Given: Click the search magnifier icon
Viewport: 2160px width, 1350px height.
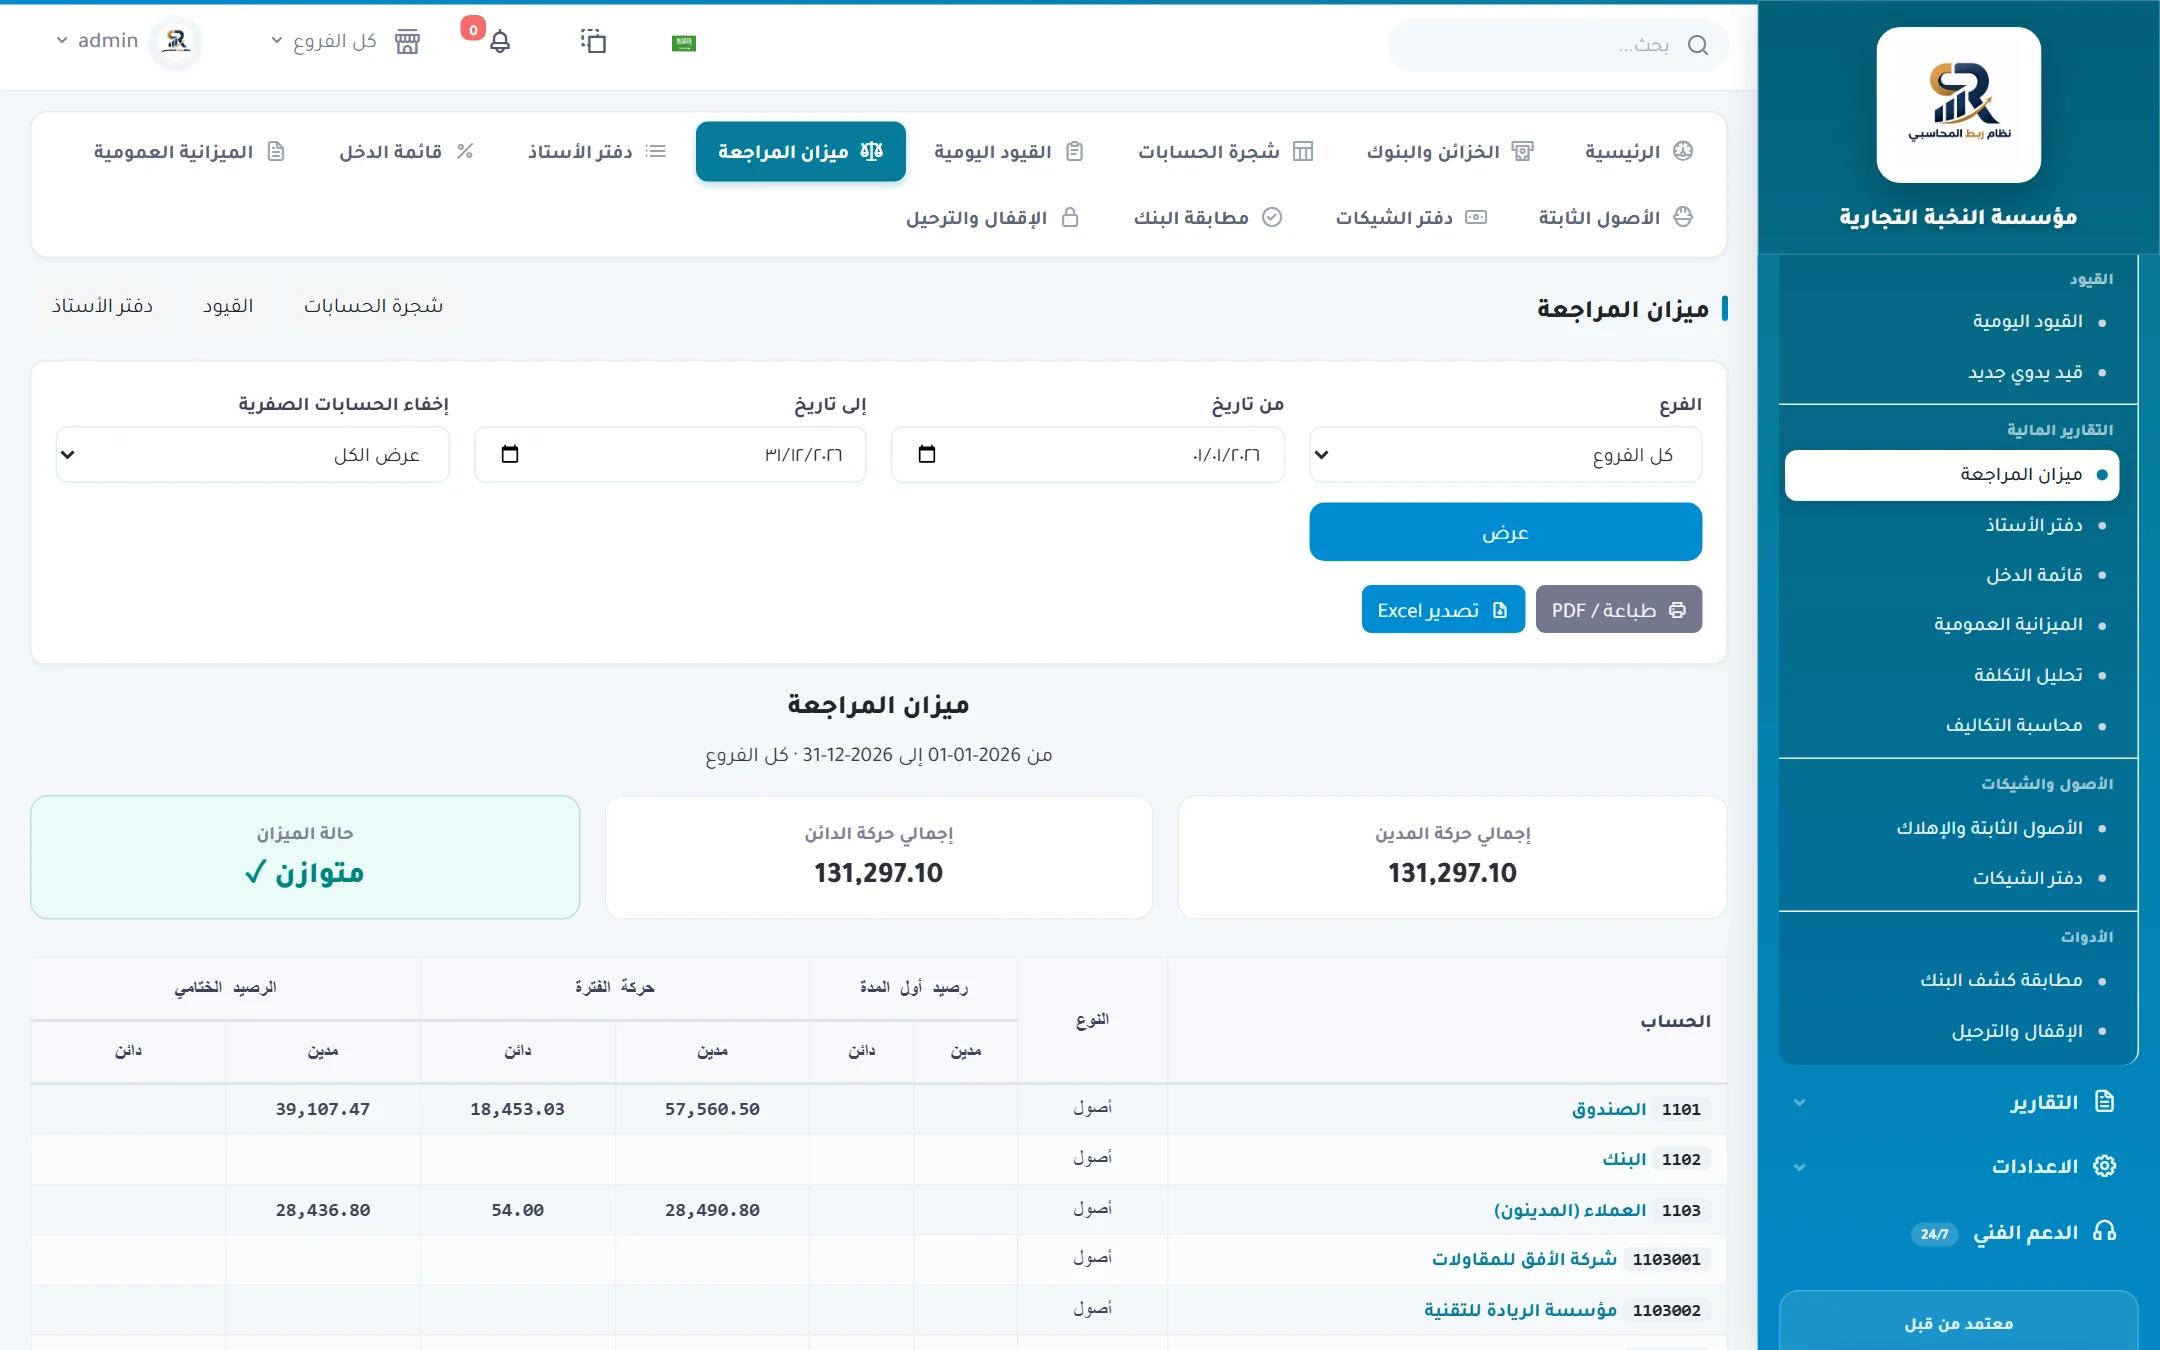Looking at the screenshot, I should [1697, 45].
